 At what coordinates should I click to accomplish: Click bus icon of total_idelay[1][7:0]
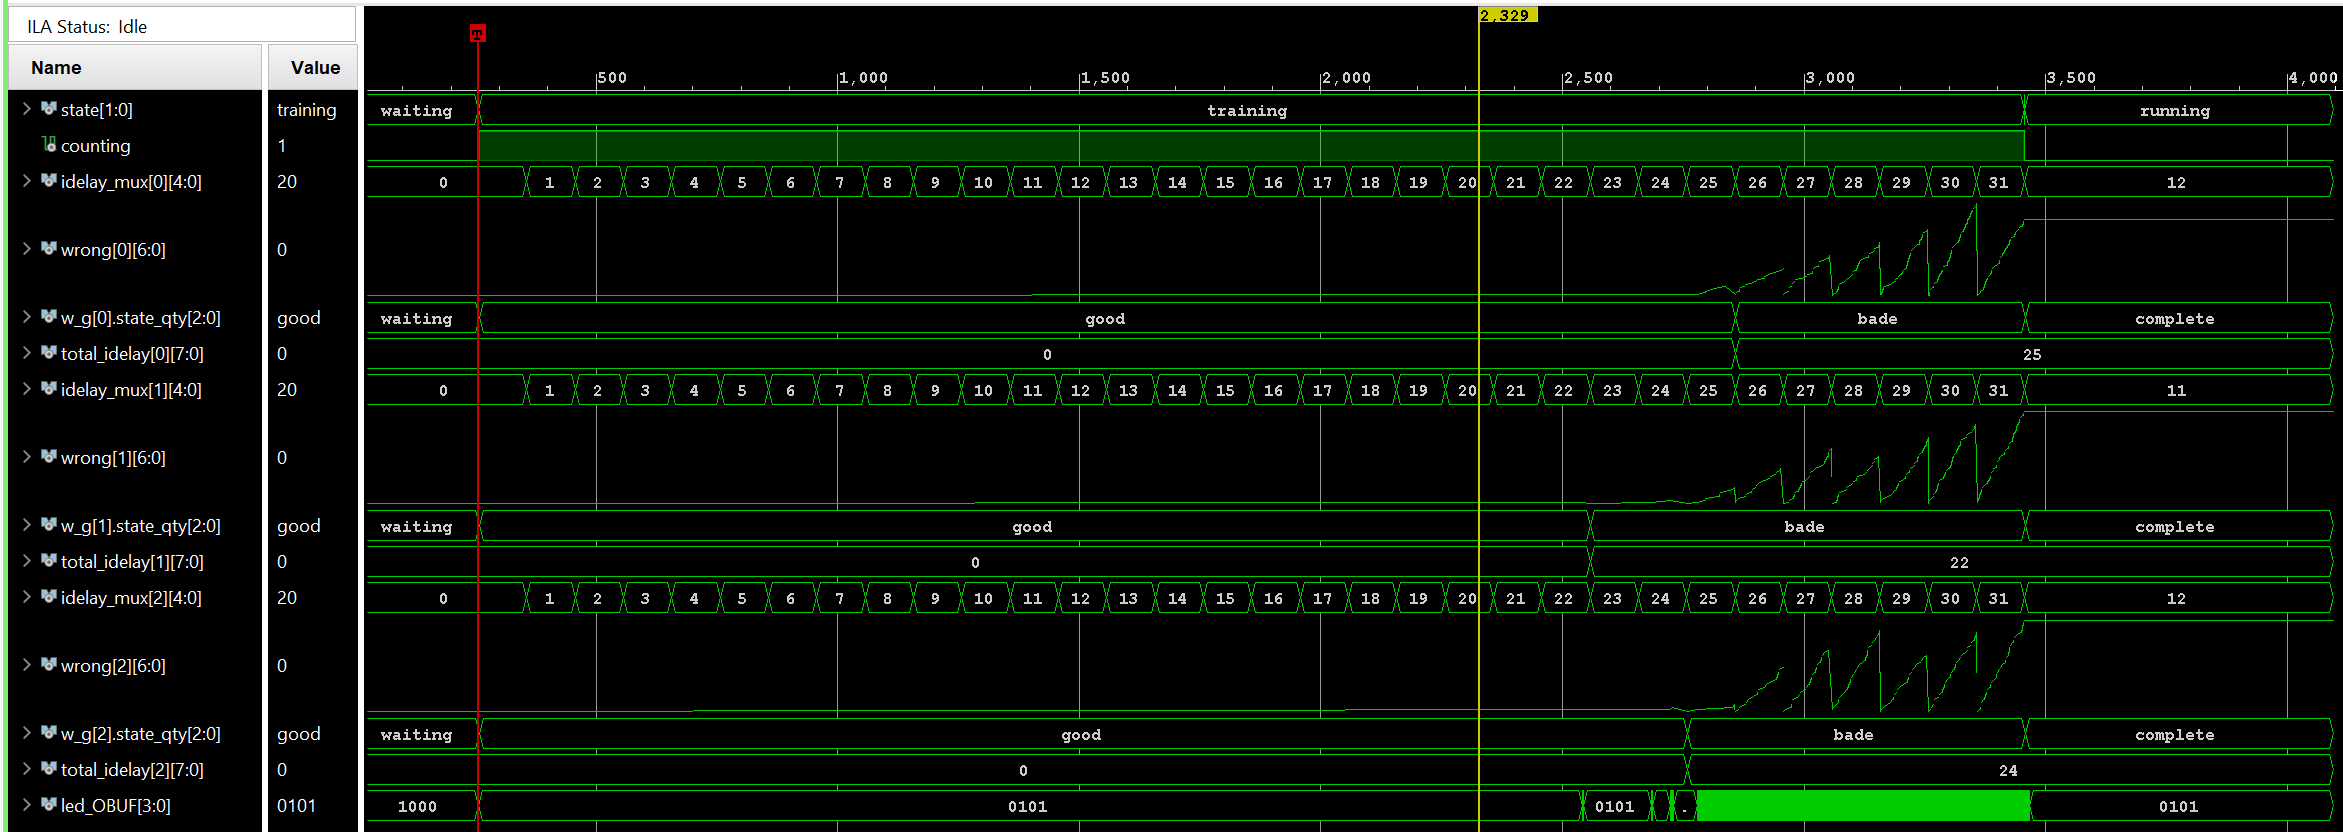(48, 560)
